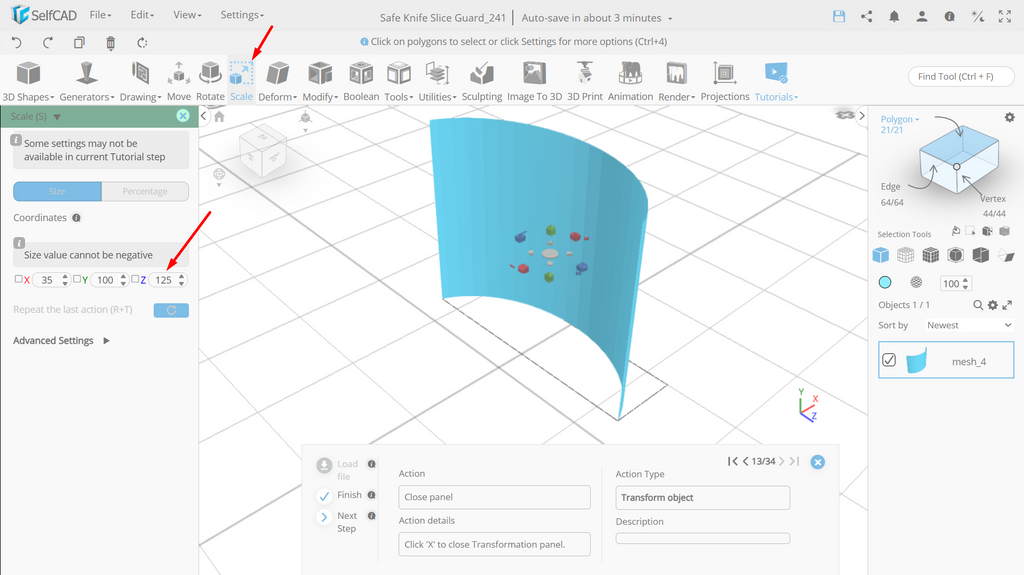
Task: Select the mesh_4 object thumbnail
Action: click(x=917, y=360)
